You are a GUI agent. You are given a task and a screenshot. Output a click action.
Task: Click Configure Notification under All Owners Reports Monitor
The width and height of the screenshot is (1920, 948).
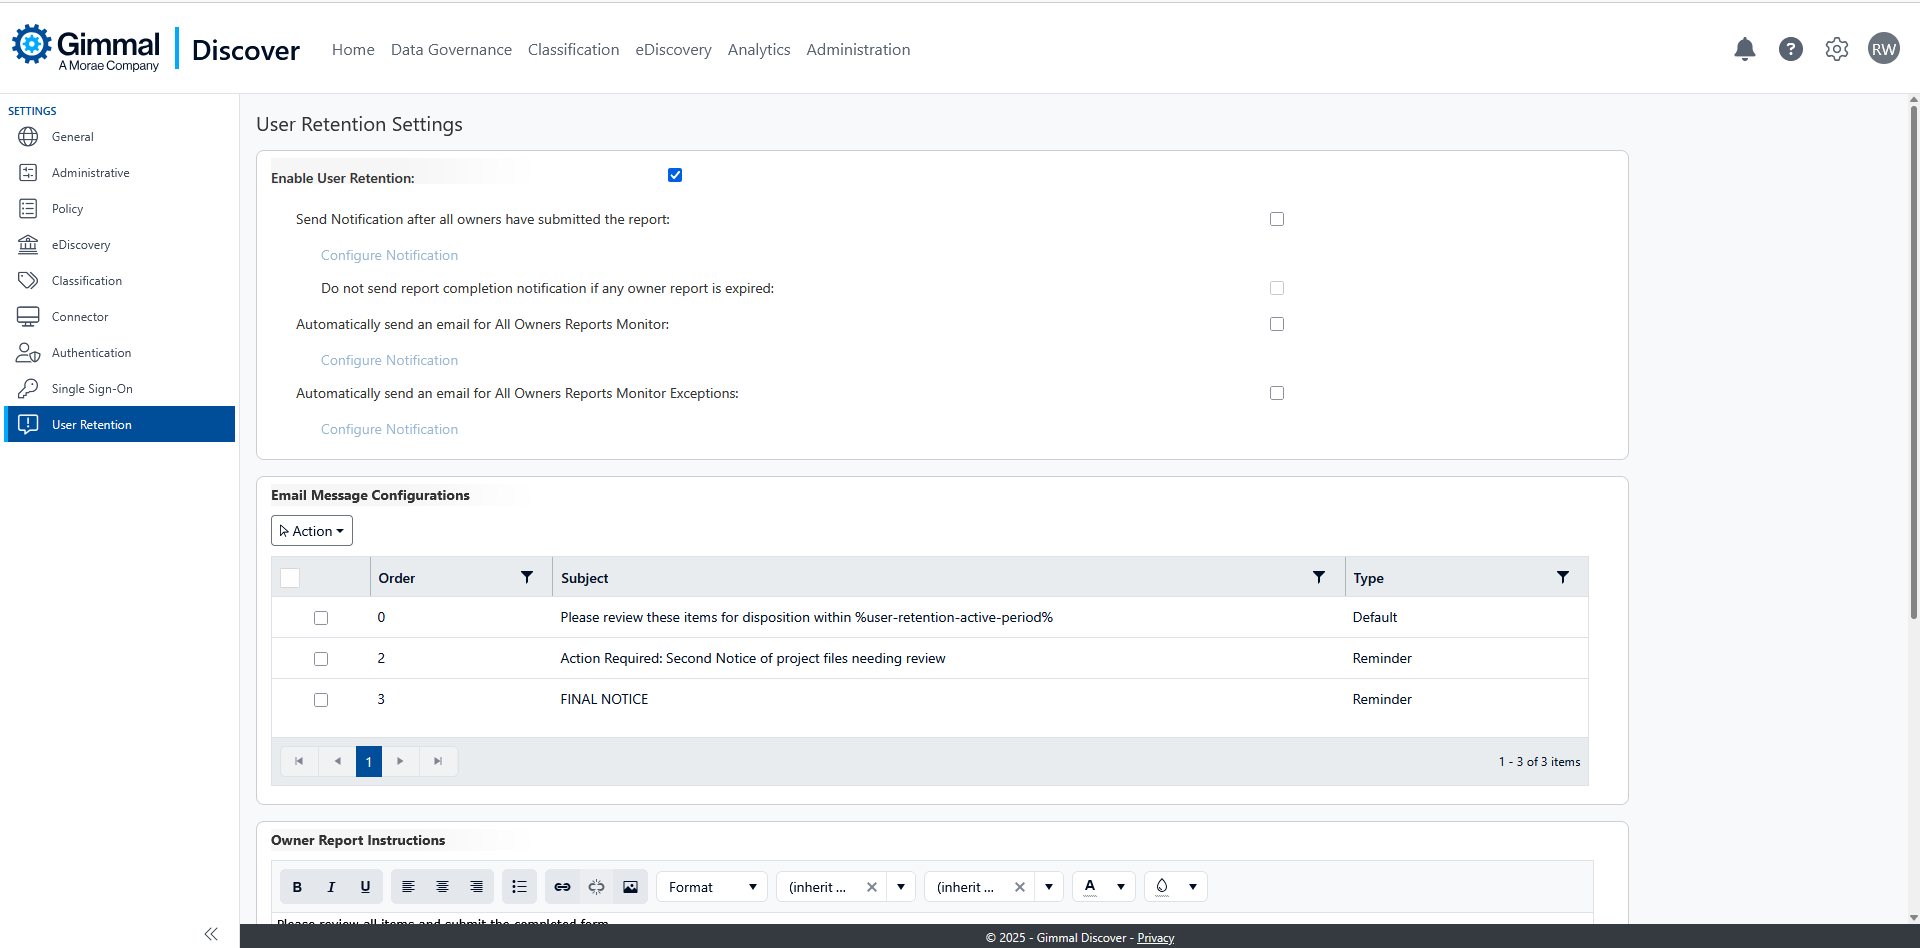pos(388,359)
